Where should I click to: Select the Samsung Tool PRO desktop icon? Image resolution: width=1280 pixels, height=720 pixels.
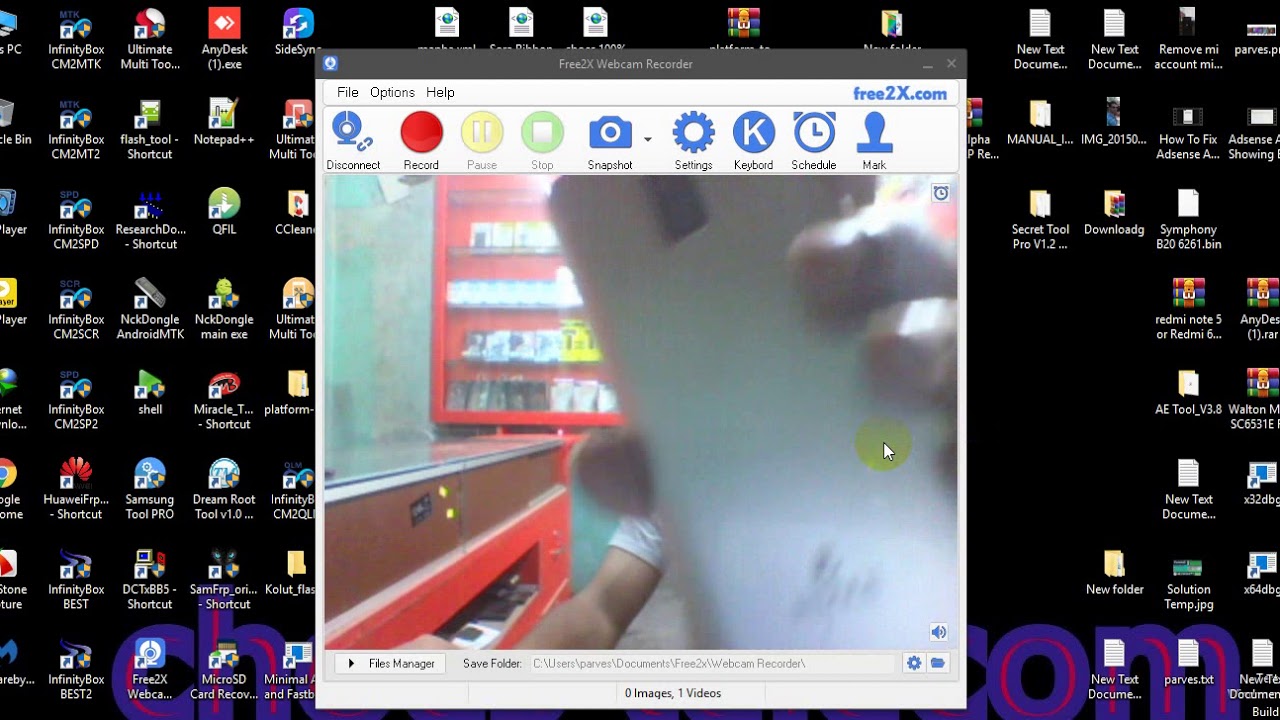pos(150,490)
